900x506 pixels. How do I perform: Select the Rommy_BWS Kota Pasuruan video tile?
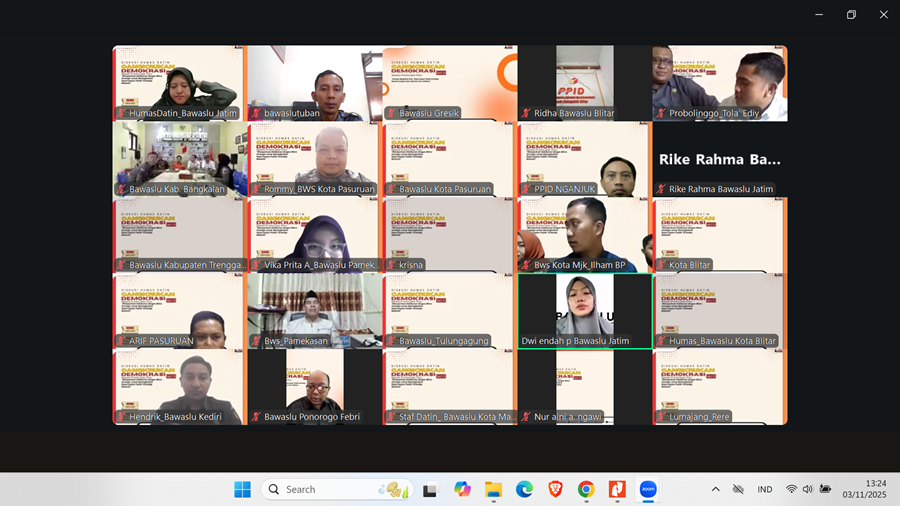click(x=314, y=159)
